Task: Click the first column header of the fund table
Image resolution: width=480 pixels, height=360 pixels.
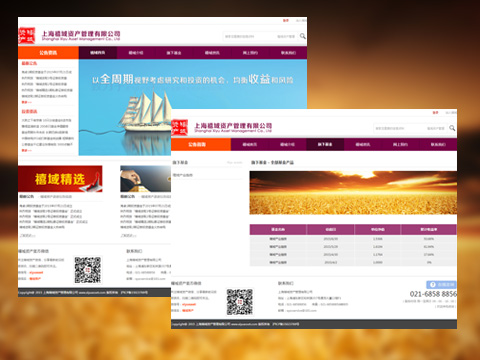Action: (278, 229)
